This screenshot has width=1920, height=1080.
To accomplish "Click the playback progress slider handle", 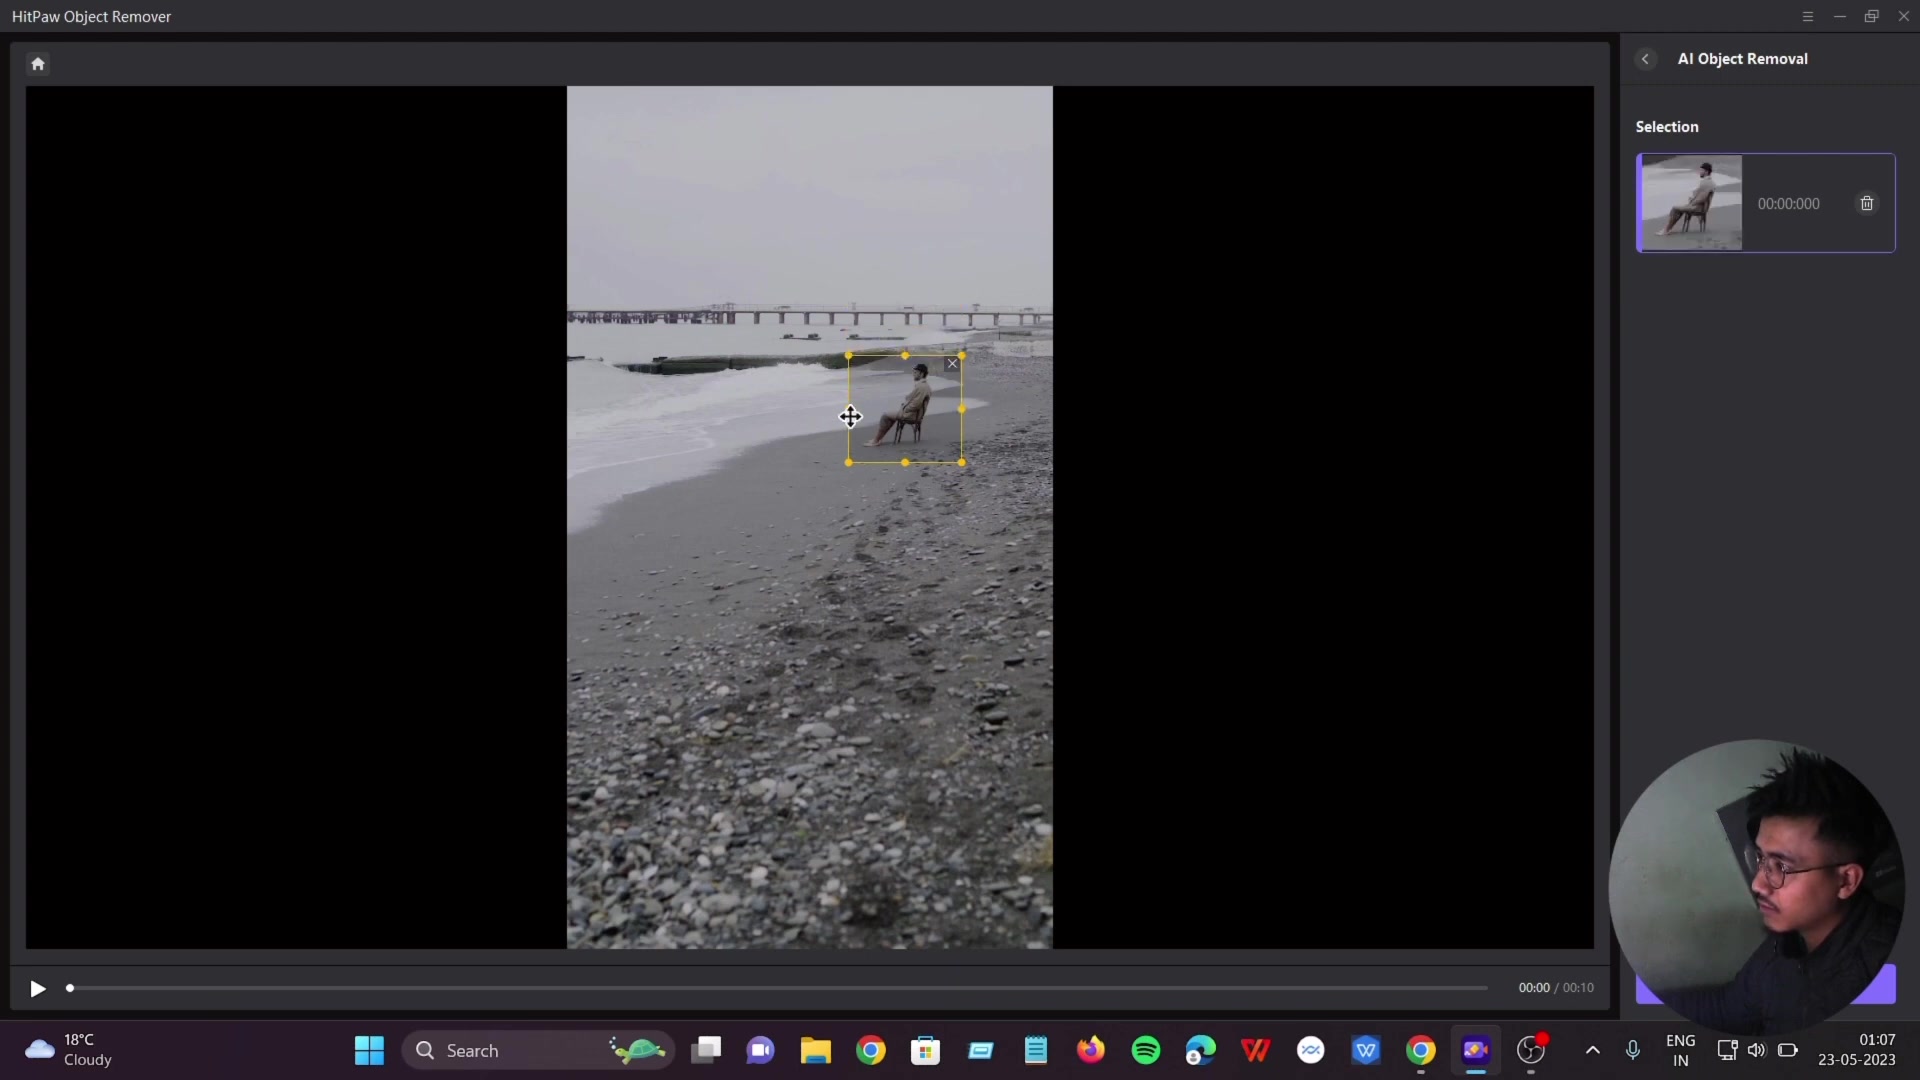I will [x=70, y=988].
